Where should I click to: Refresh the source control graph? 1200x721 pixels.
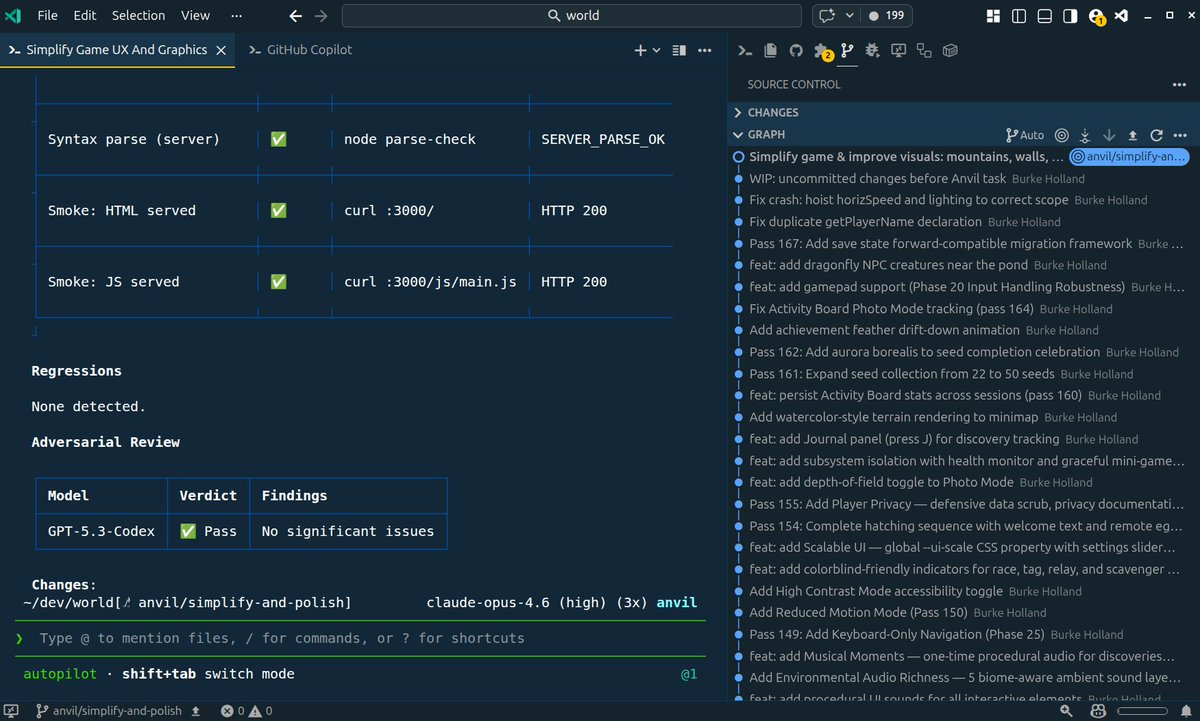(x=1157, y=135)
